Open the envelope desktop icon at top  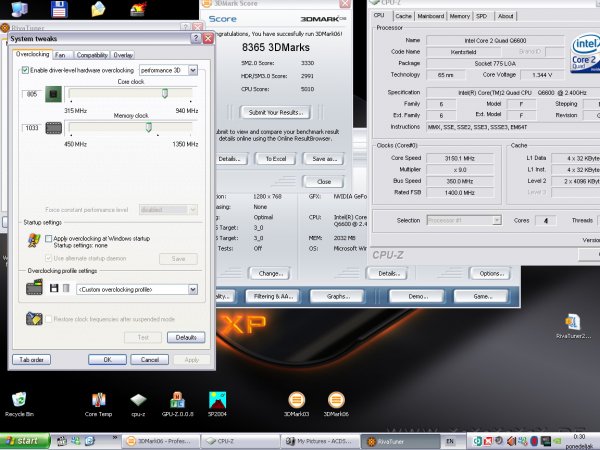(x=98, y=9)
